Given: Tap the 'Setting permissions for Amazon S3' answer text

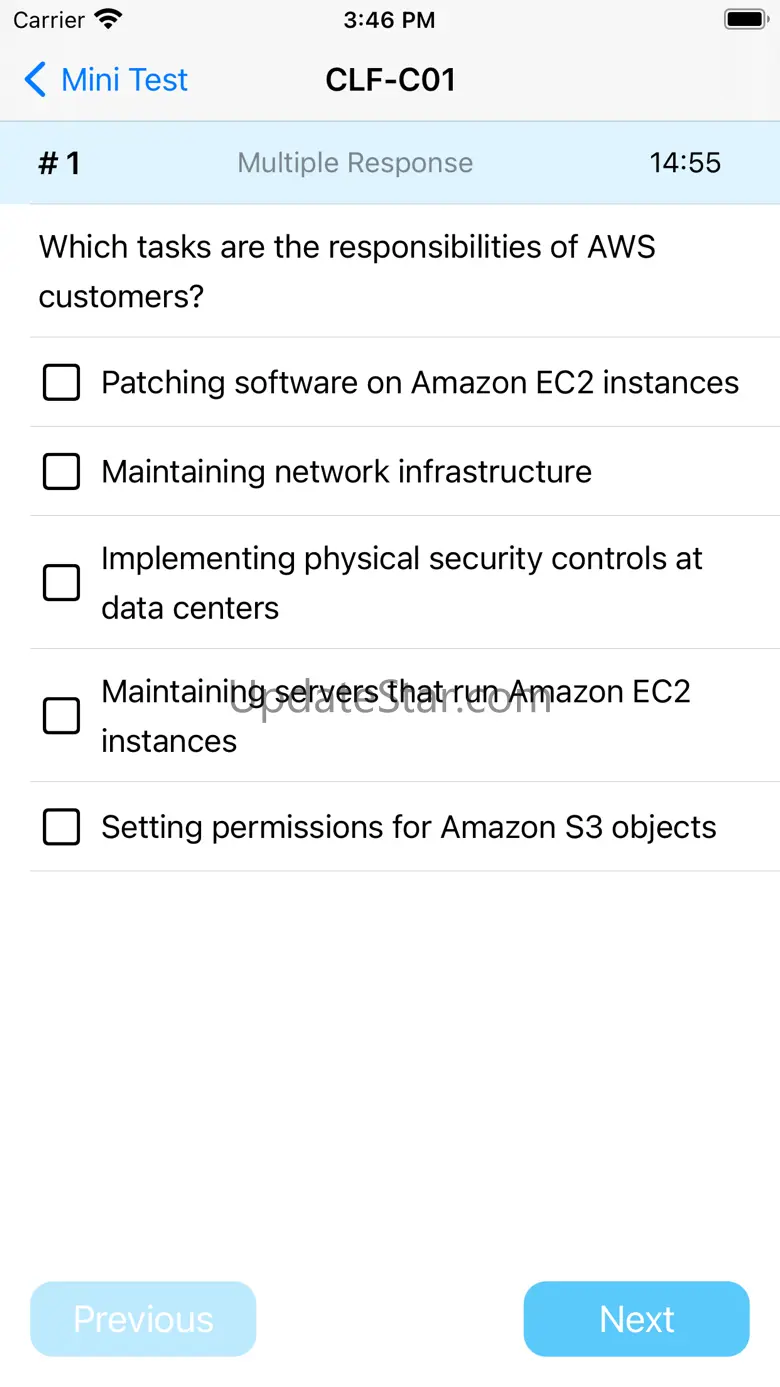Looking at the screenshot, I should (x=408, y=827).
